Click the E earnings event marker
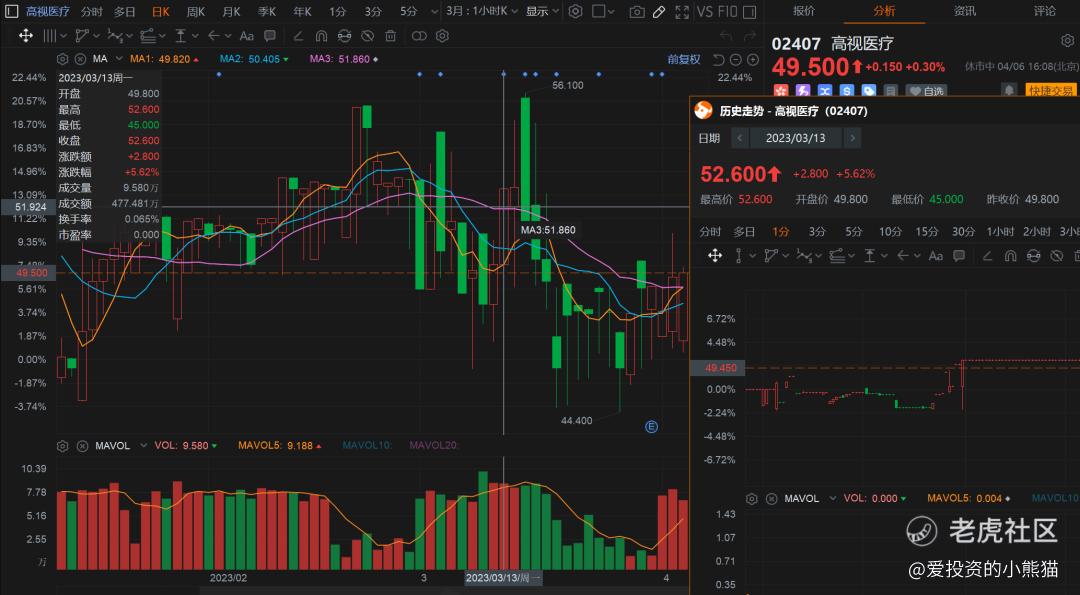 tap(651, 427)
